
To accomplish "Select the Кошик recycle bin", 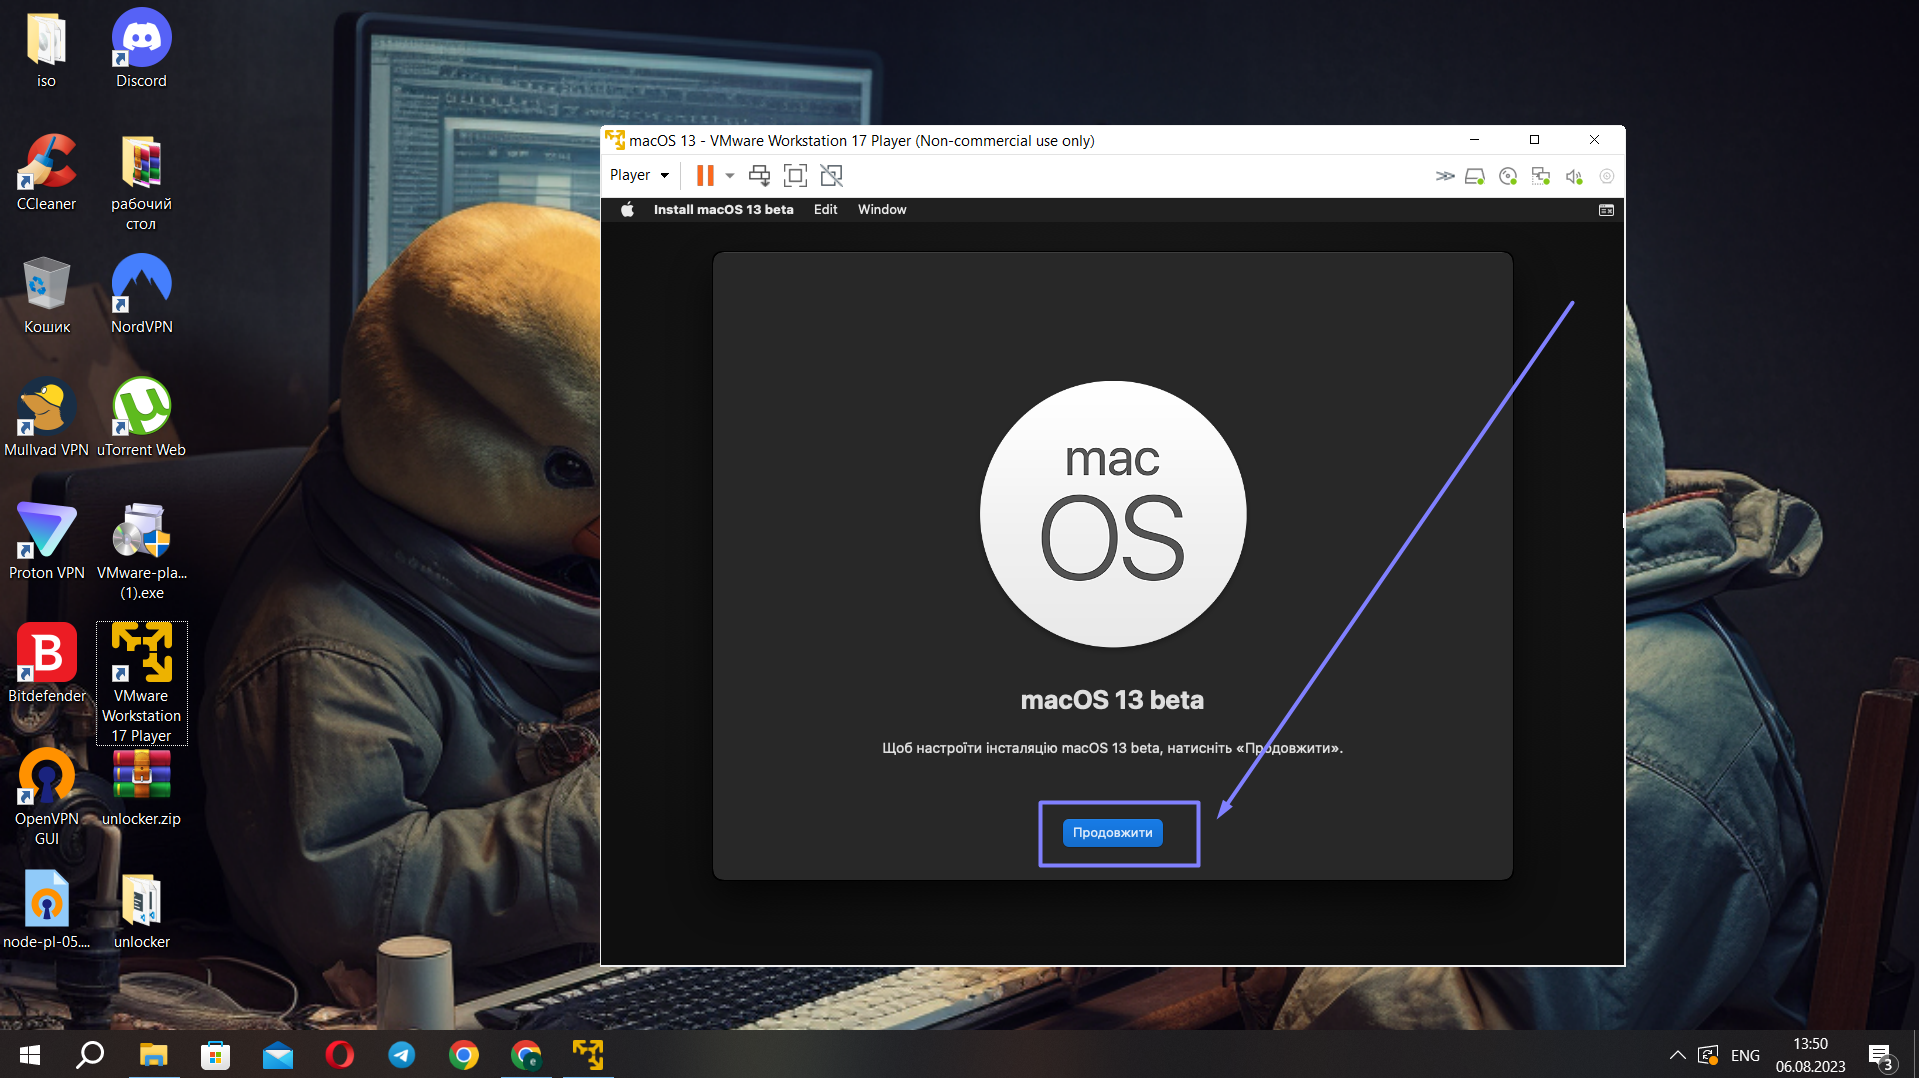I will click(46, 296).
